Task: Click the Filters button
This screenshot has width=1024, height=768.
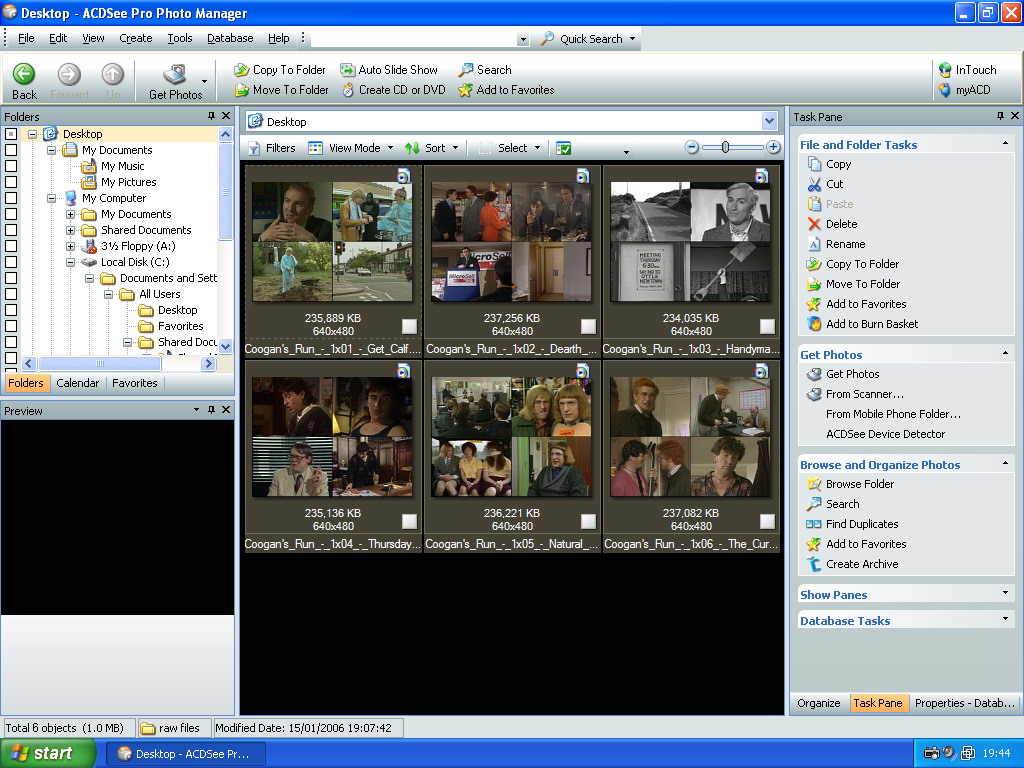Action: point(271,148)
